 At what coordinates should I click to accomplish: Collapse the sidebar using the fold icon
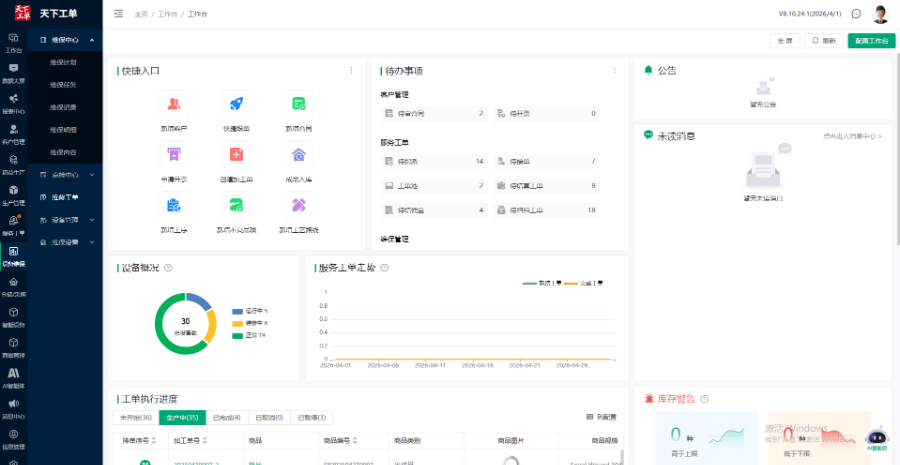119,14
